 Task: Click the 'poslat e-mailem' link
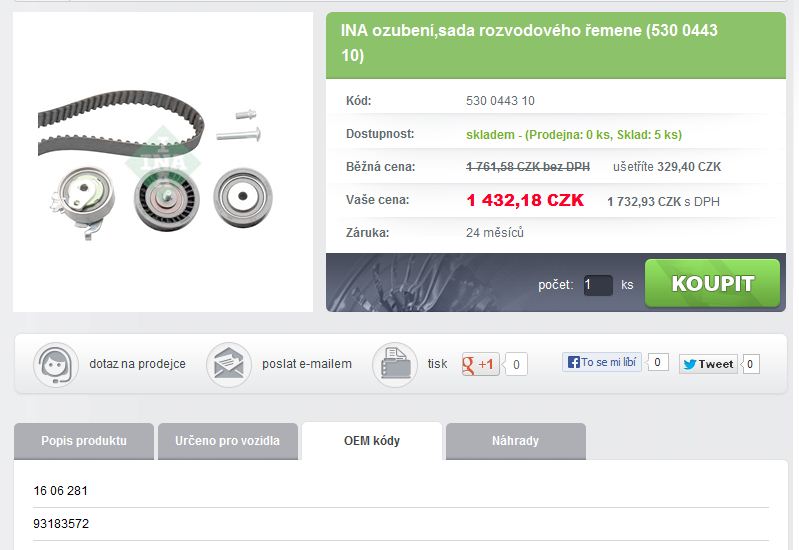coord(307,364)
